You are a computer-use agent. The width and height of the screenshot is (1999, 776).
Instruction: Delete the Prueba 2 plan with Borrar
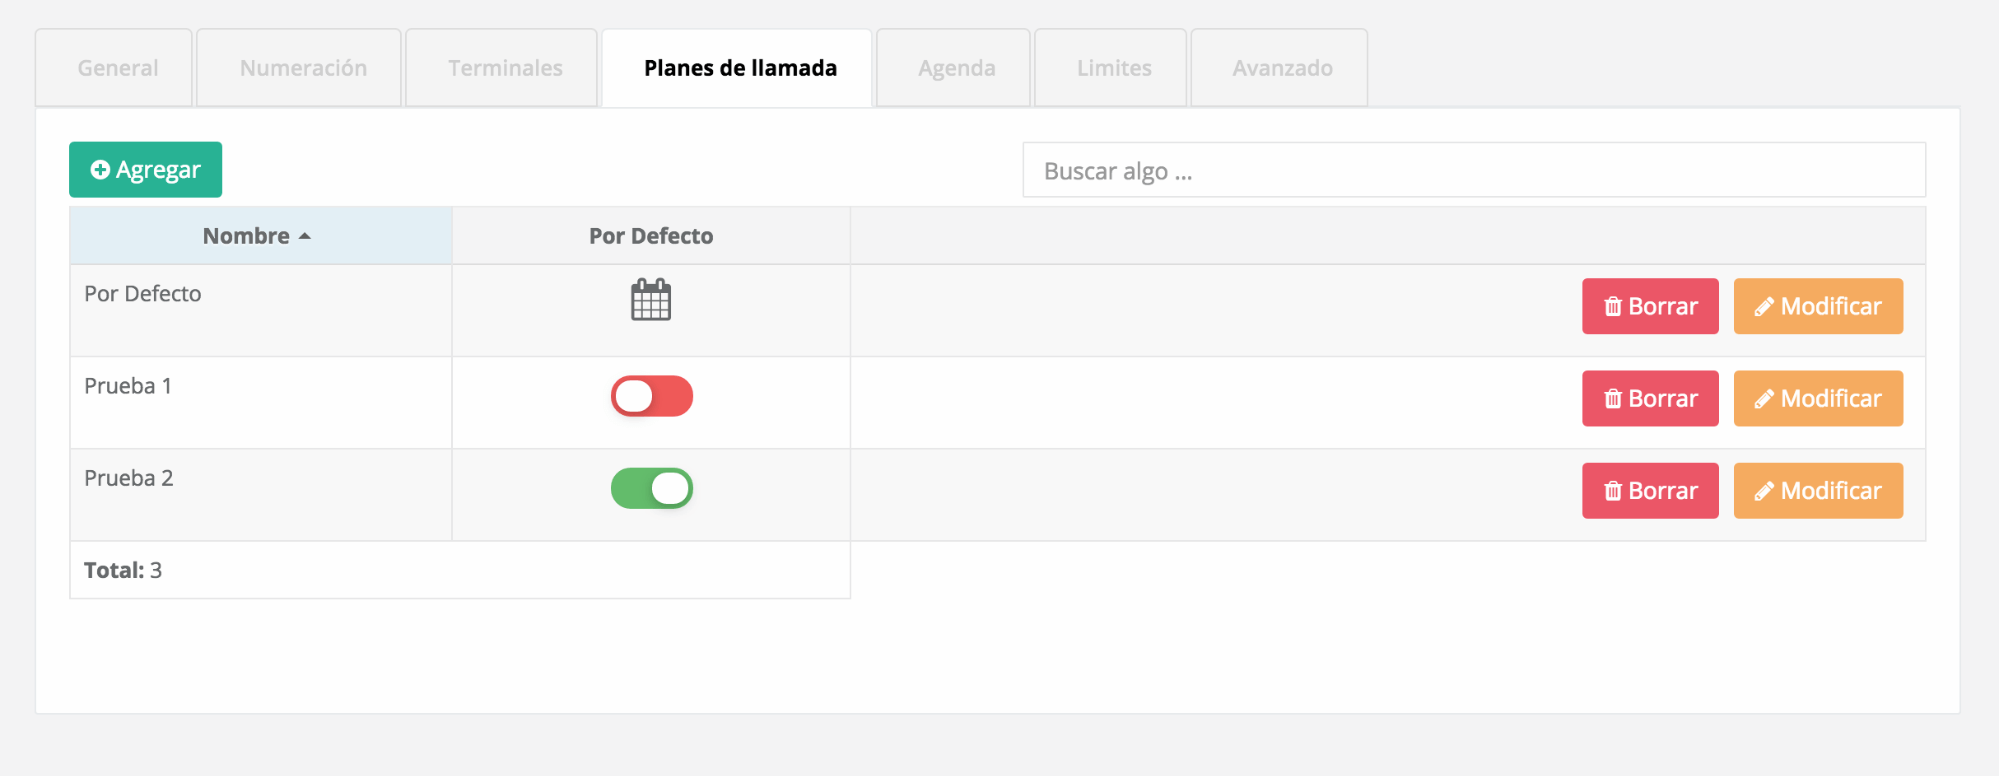pos(1650,491)
